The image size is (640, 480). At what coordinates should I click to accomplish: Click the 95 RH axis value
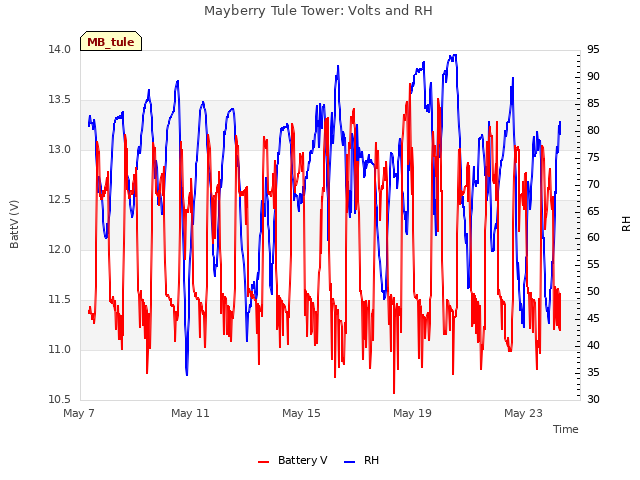(x=593, y=49)
